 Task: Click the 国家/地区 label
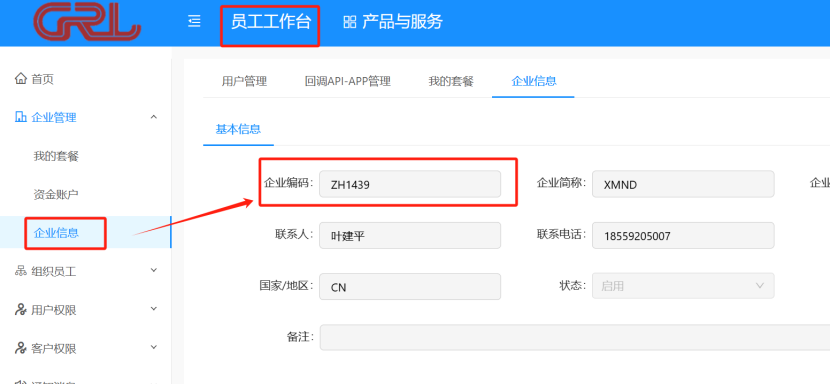(287, 286)
